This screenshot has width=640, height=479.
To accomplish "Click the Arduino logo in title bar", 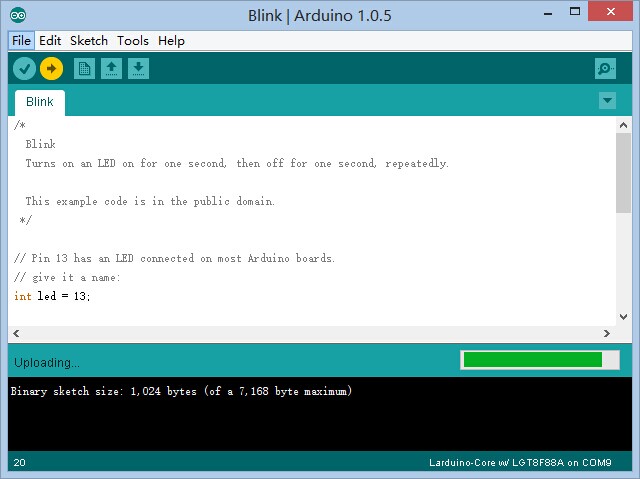I will tap(18, 16).
